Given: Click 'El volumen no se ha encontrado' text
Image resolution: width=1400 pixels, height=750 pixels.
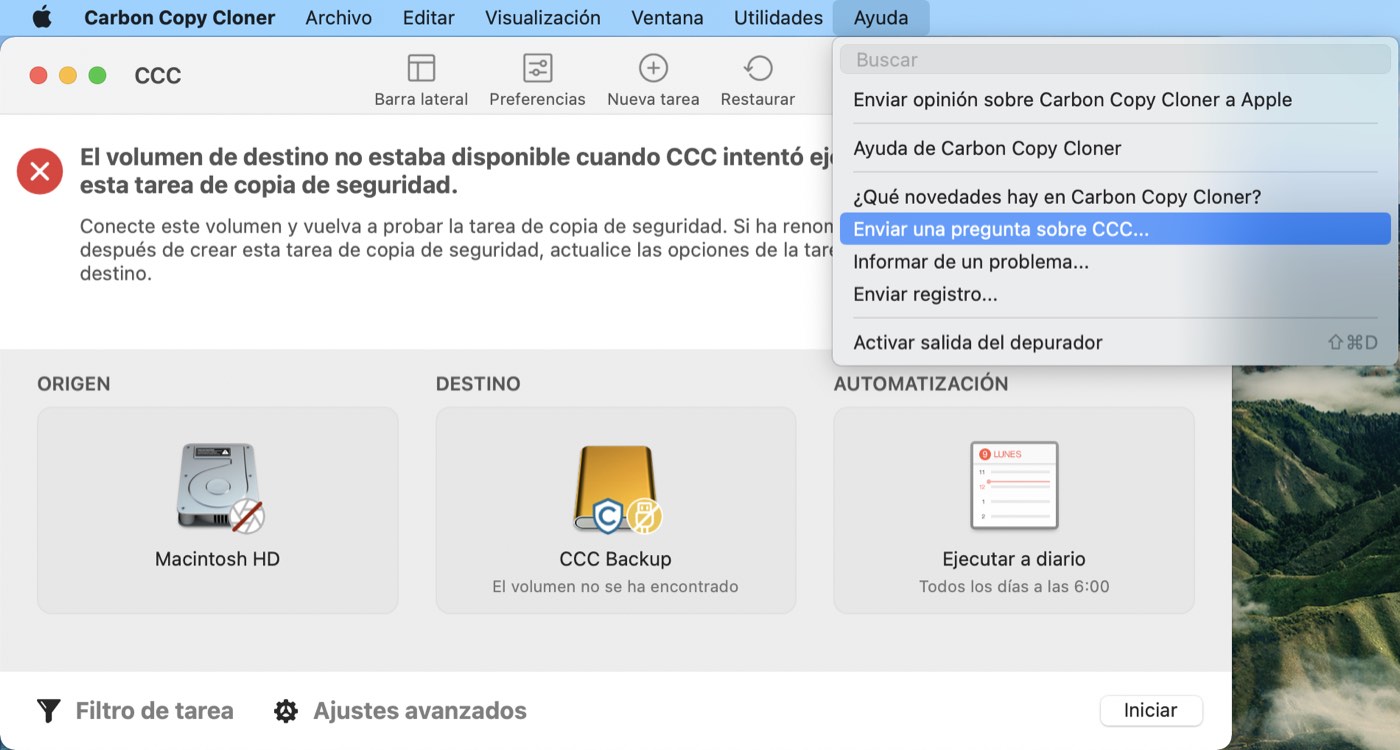Looking at the screenshot, I should coord(615,587).
